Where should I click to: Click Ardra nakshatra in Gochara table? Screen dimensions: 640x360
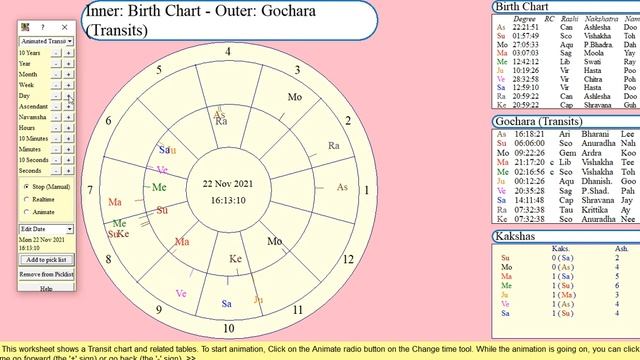(x=591, y=153)
